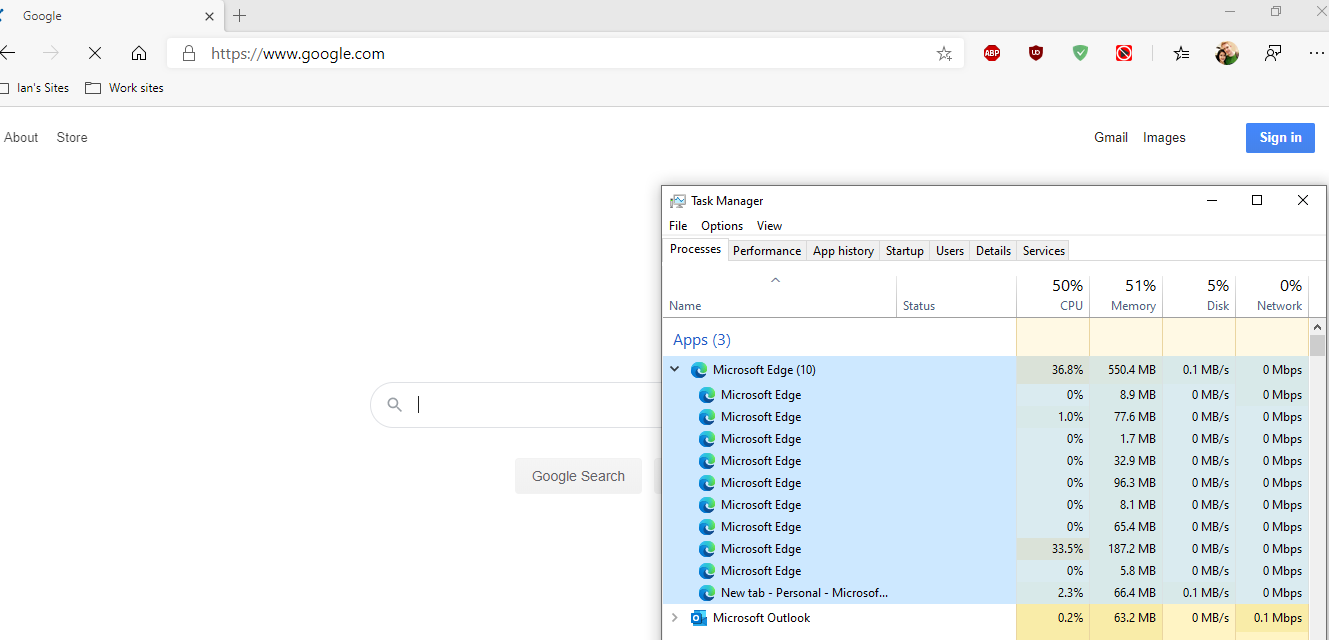This screenshot has height=640, width=1329.
Task: Open the View menu in Task Manager
Action: click(x=769, y=226)
